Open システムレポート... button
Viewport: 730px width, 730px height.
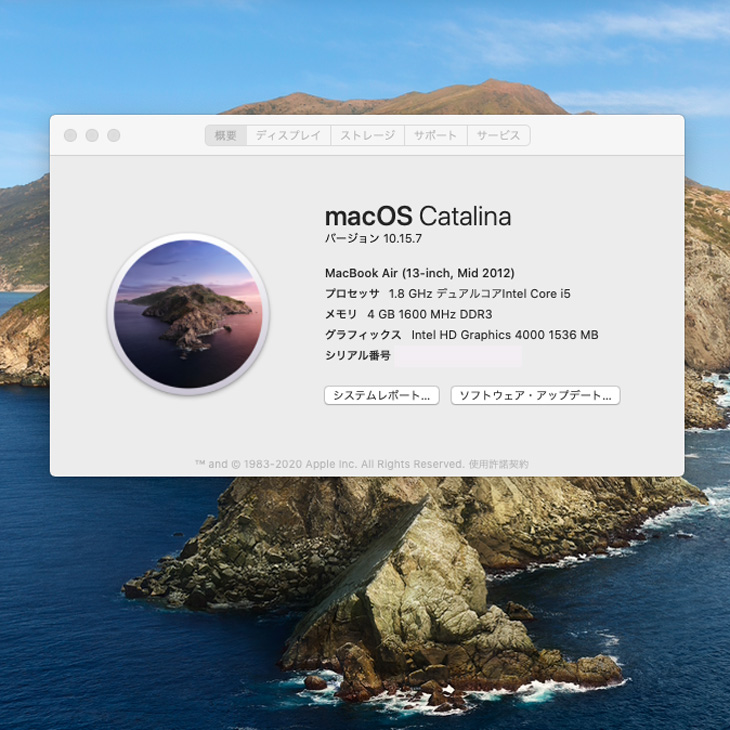[382, 395]
